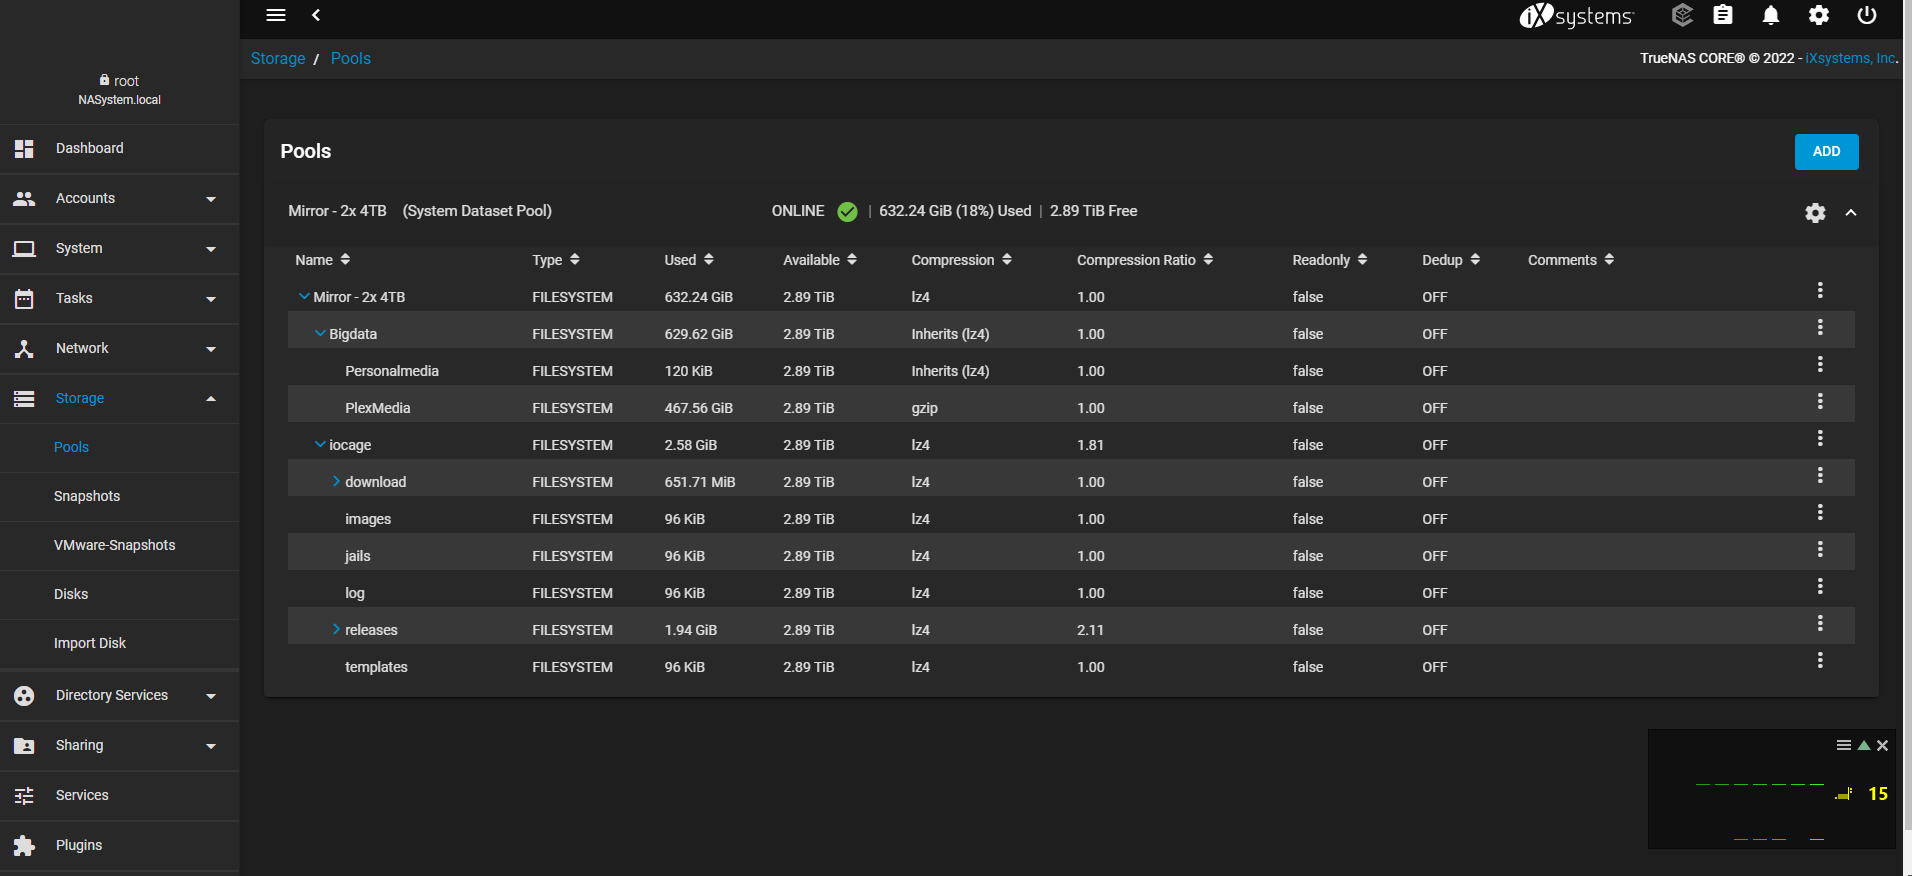Collapse the Mirror - 2x 4TB pool panel
This screenshot has height=876, width=1912.
(1851, 212)
